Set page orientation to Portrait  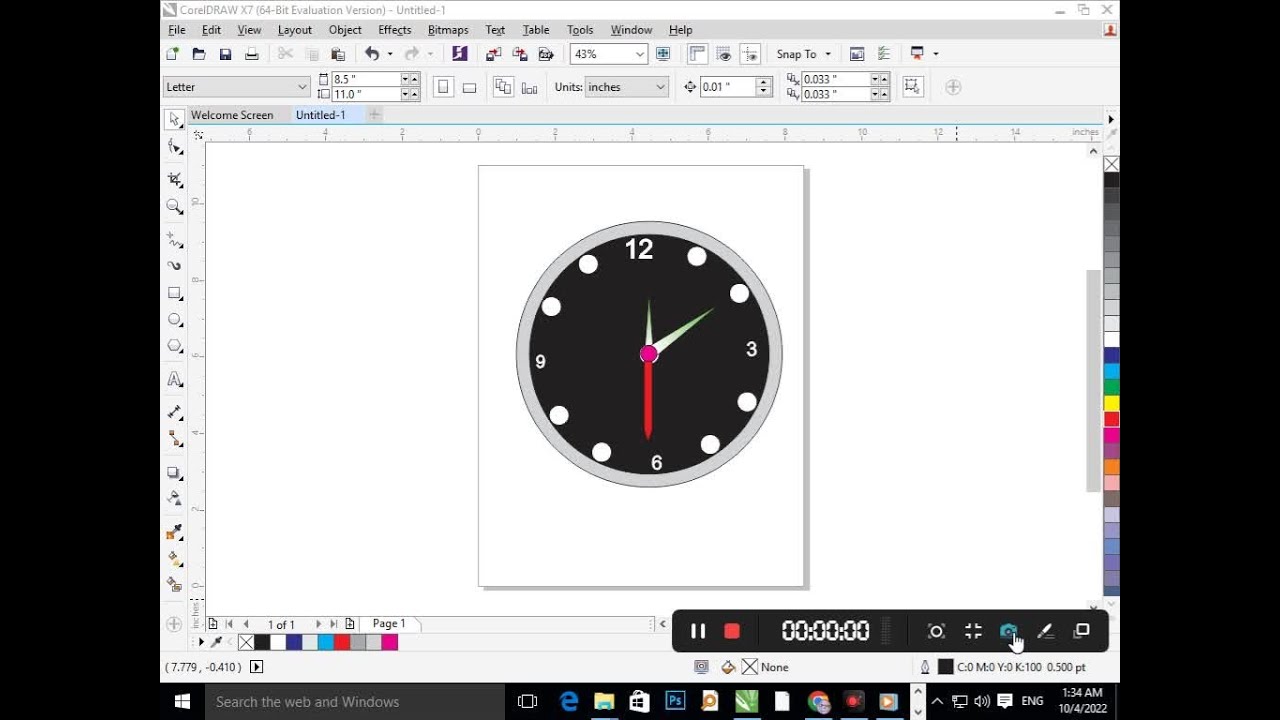pyautogui.click(x=443, y=87)
